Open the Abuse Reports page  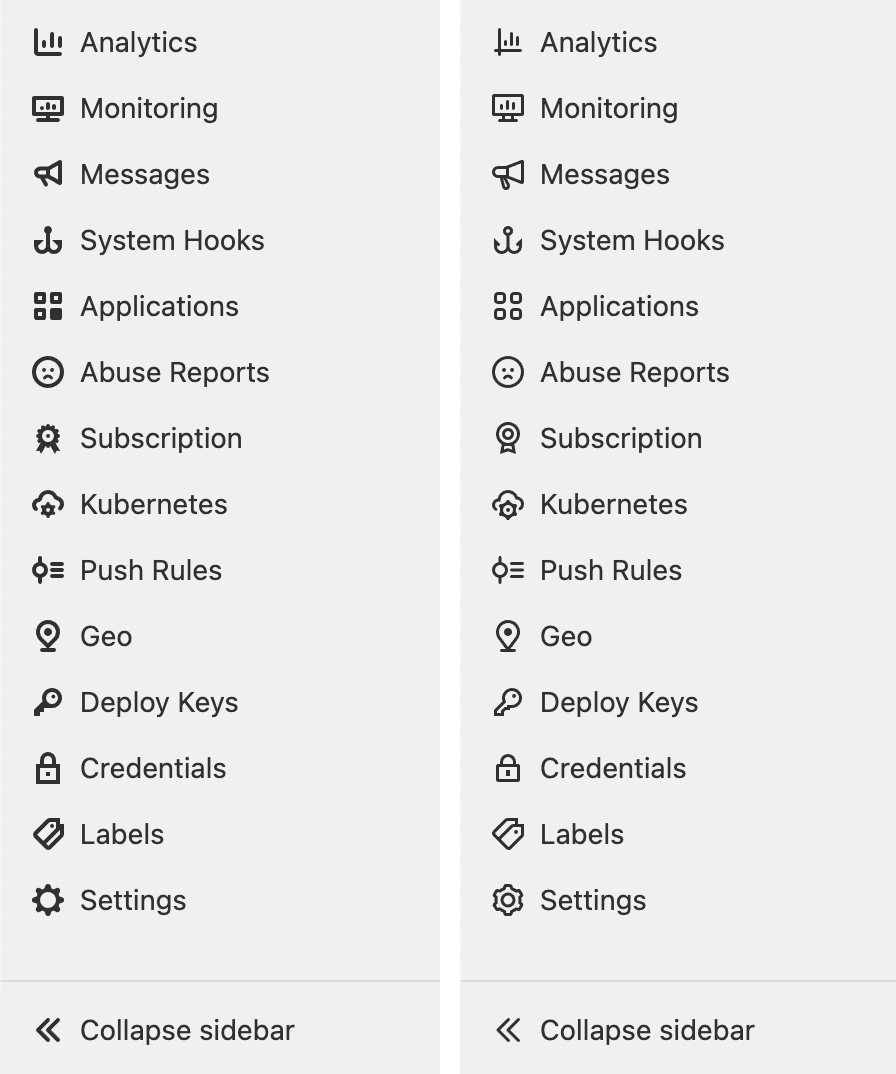pos(175,372)
